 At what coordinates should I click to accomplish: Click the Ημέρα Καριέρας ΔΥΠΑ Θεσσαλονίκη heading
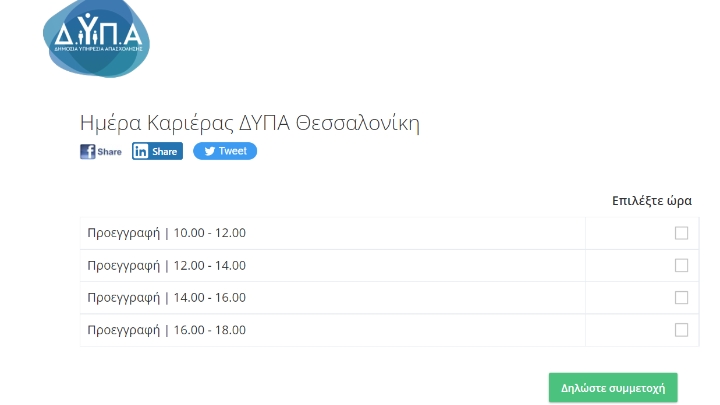coord(249,123)
